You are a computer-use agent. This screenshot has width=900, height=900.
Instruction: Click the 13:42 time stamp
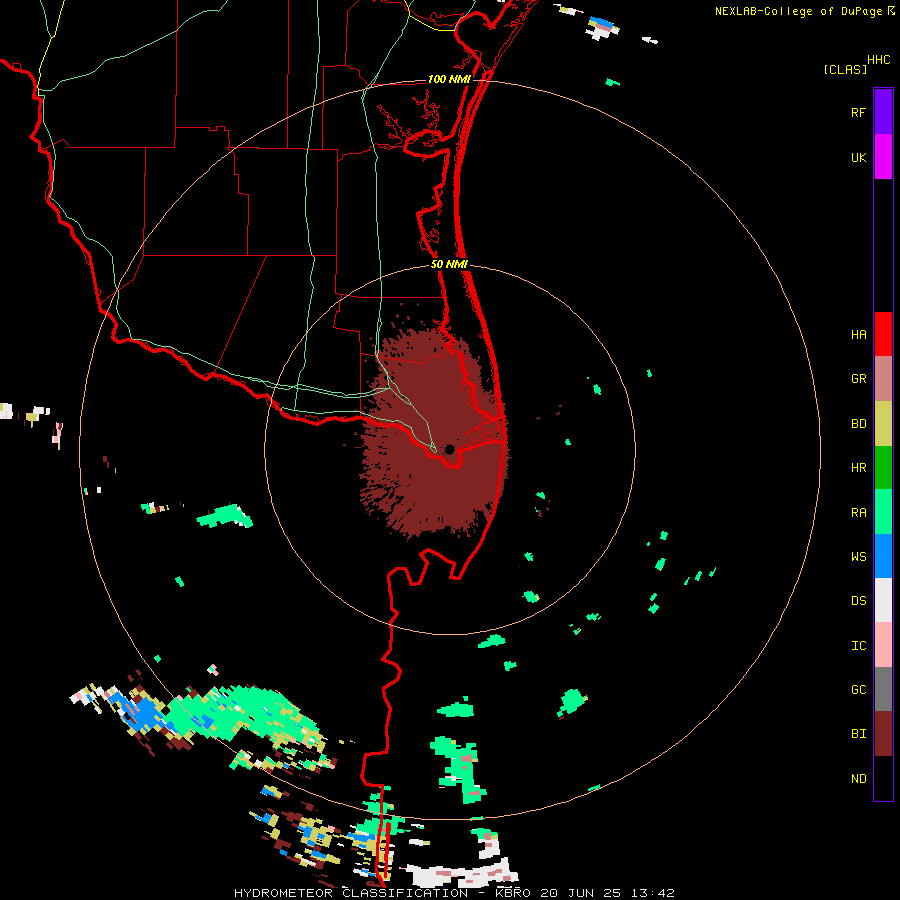coord(654,893)
